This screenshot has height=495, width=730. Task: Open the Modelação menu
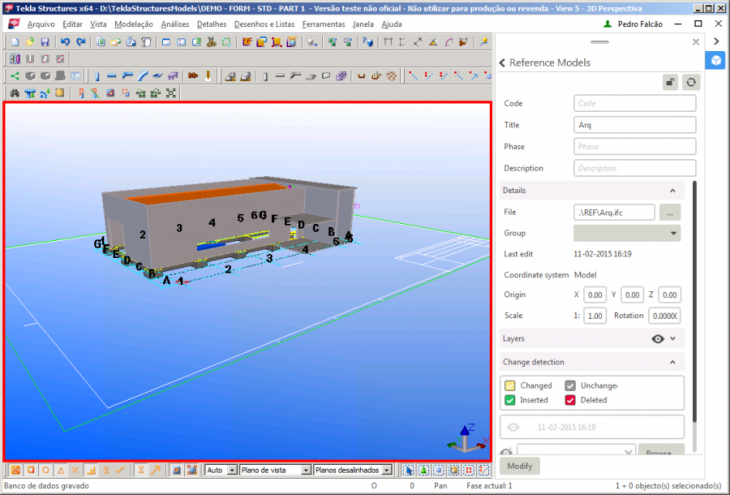click(x=134, y=23)
